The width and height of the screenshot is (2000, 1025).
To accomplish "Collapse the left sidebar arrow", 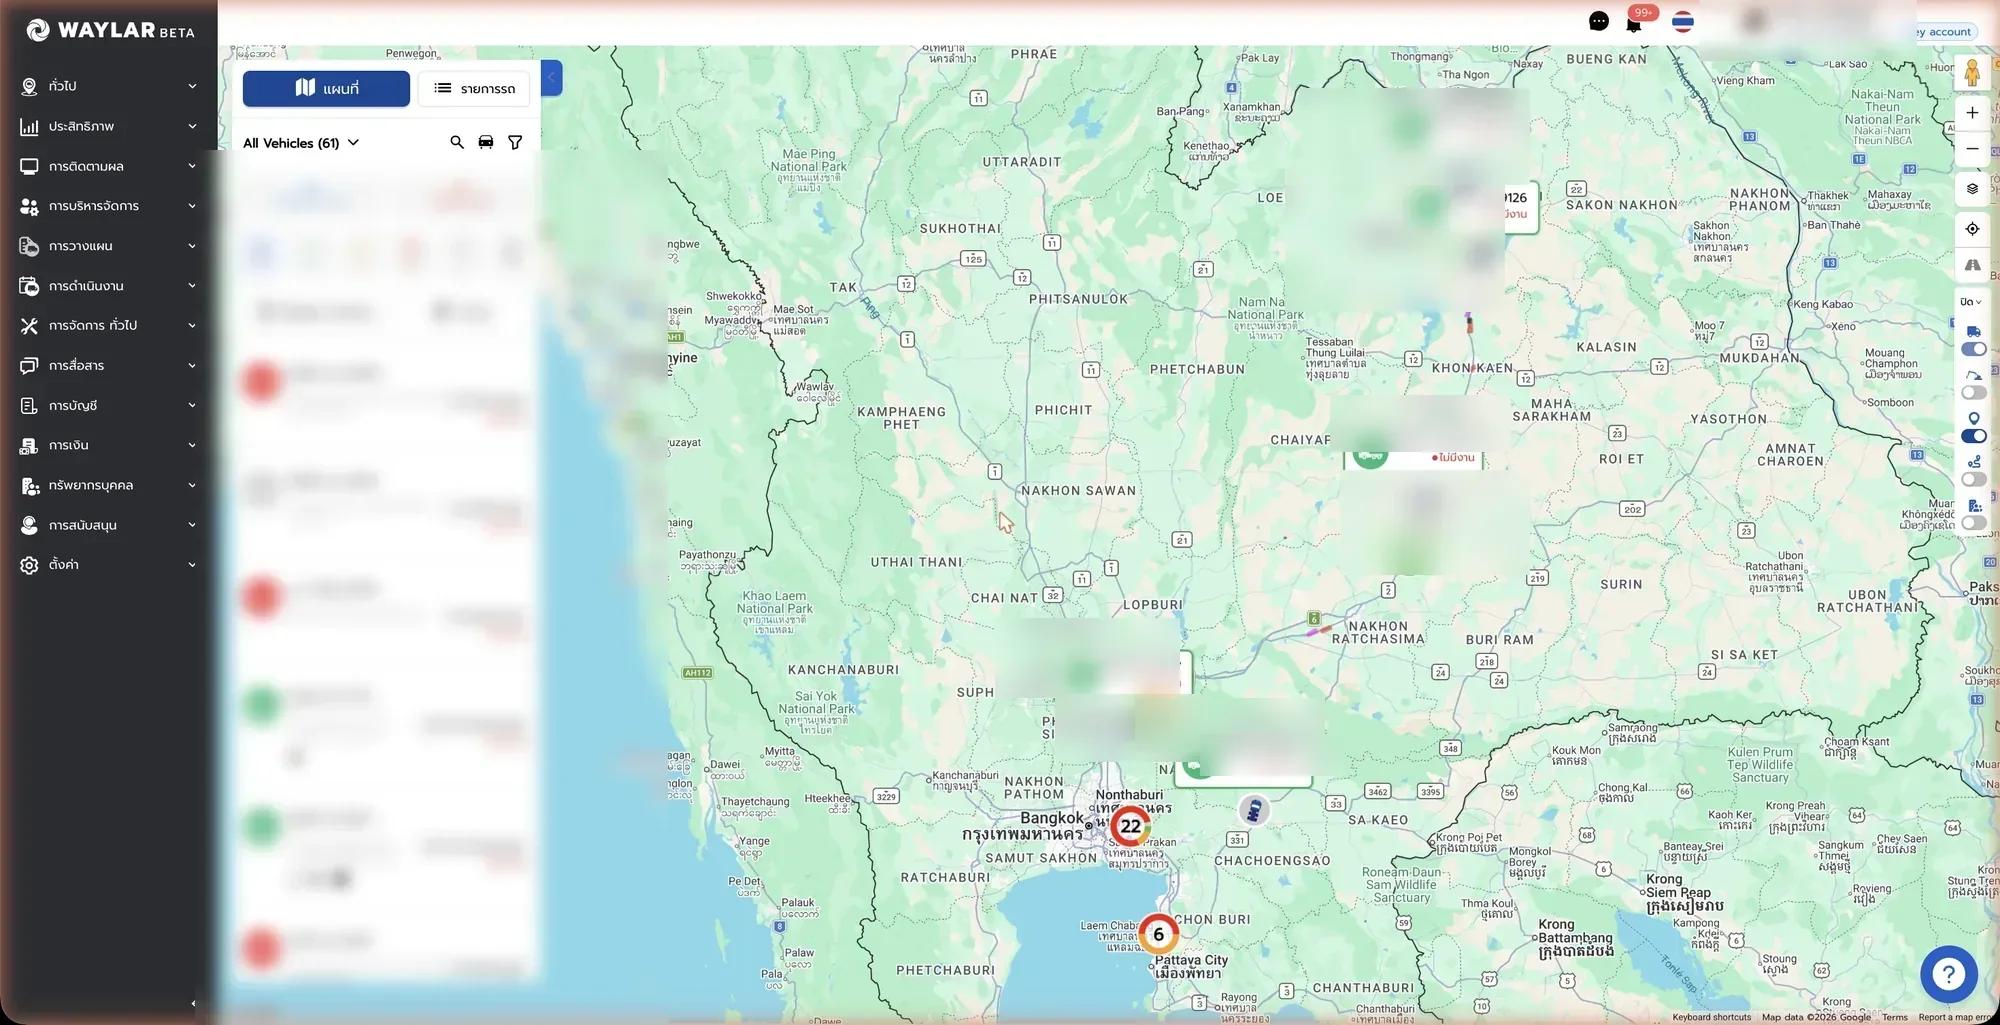I will (193, 1003).
